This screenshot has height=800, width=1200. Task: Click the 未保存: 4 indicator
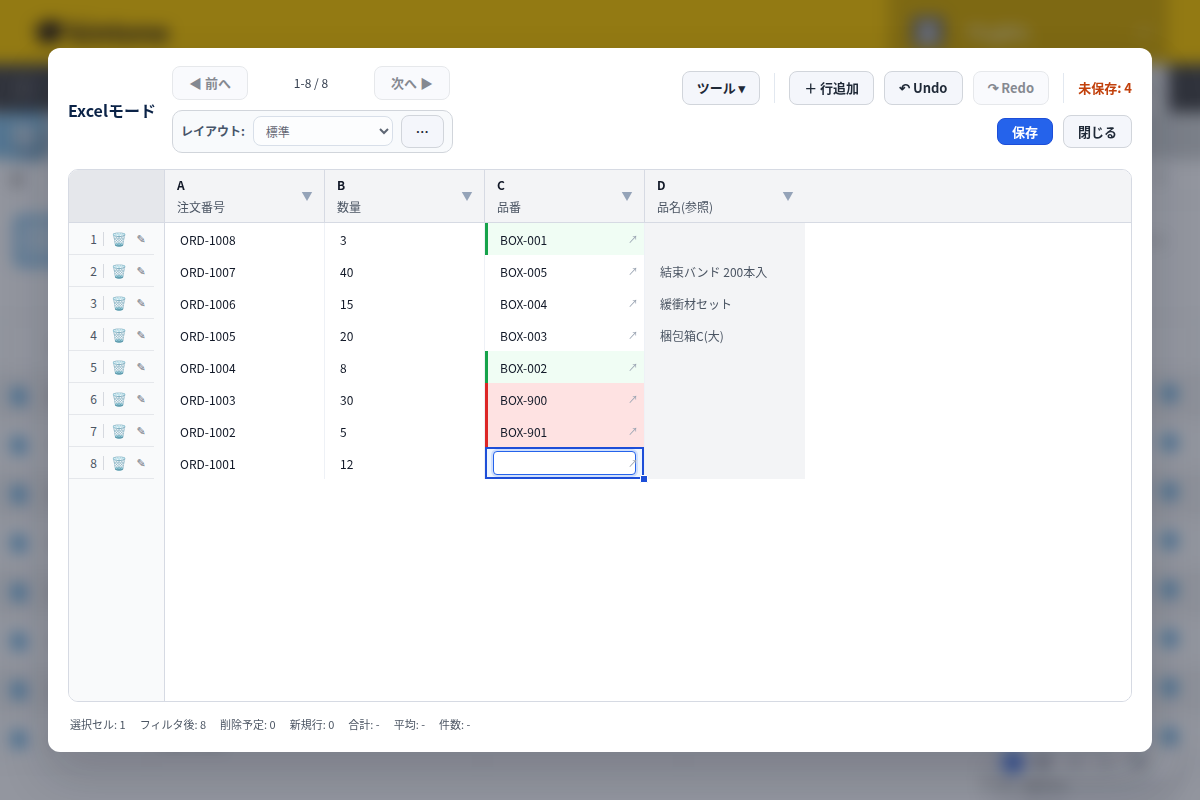click(x=1105, y=88)
